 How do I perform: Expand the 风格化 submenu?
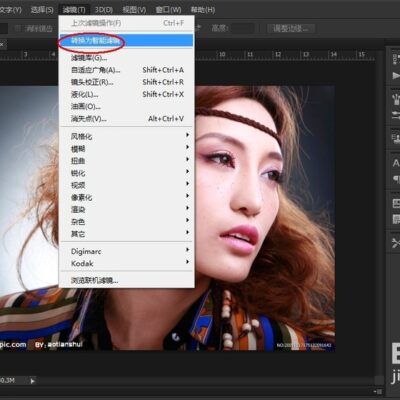[x=127, y=136]
